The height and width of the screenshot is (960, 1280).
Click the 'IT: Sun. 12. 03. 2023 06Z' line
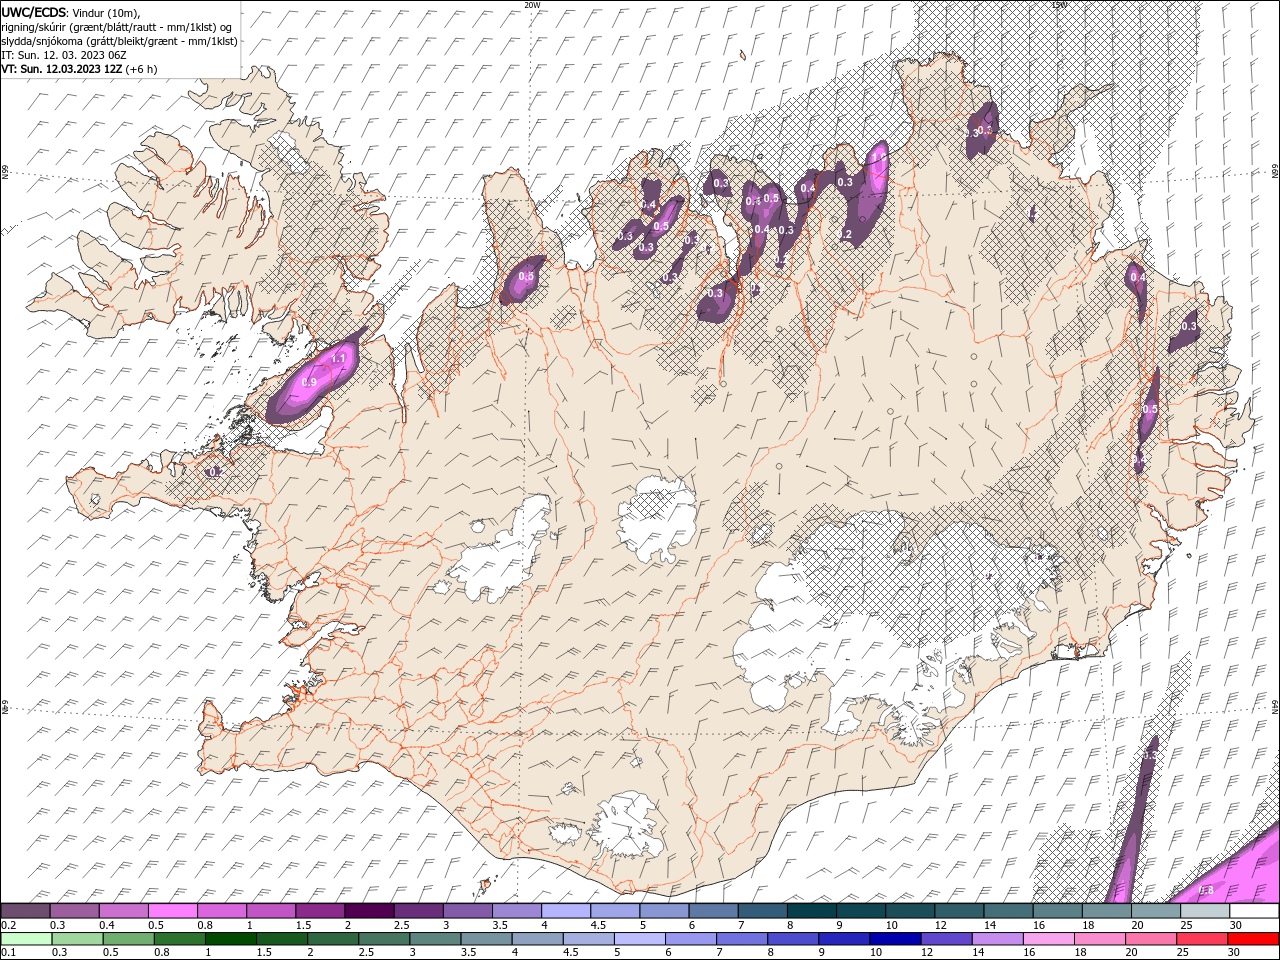click(x=64, y=55)
